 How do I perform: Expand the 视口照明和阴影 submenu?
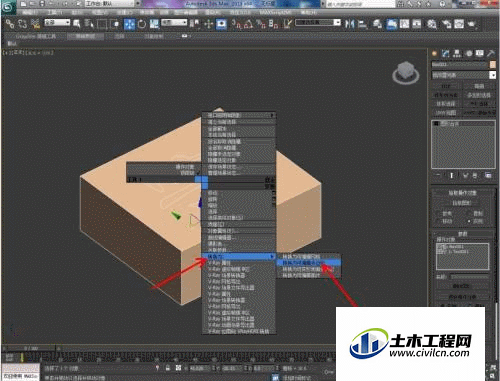239,115
